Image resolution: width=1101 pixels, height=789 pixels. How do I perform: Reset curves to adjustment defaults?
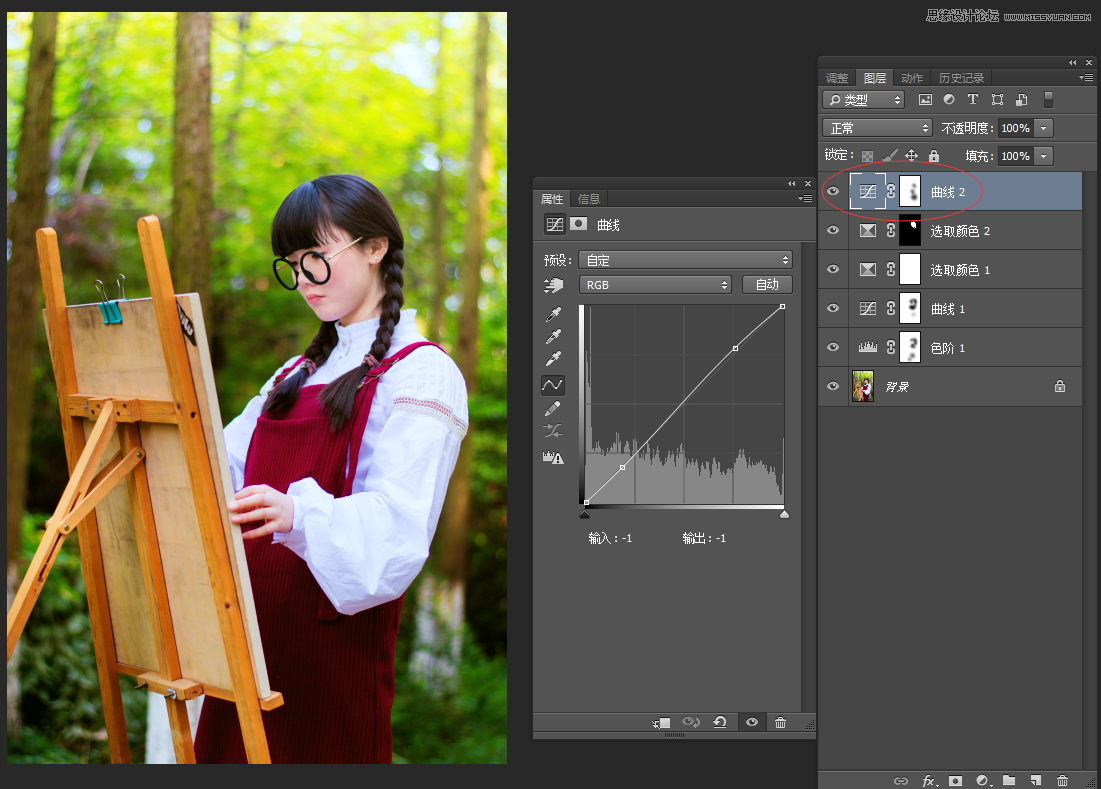(x=719, y=722)
